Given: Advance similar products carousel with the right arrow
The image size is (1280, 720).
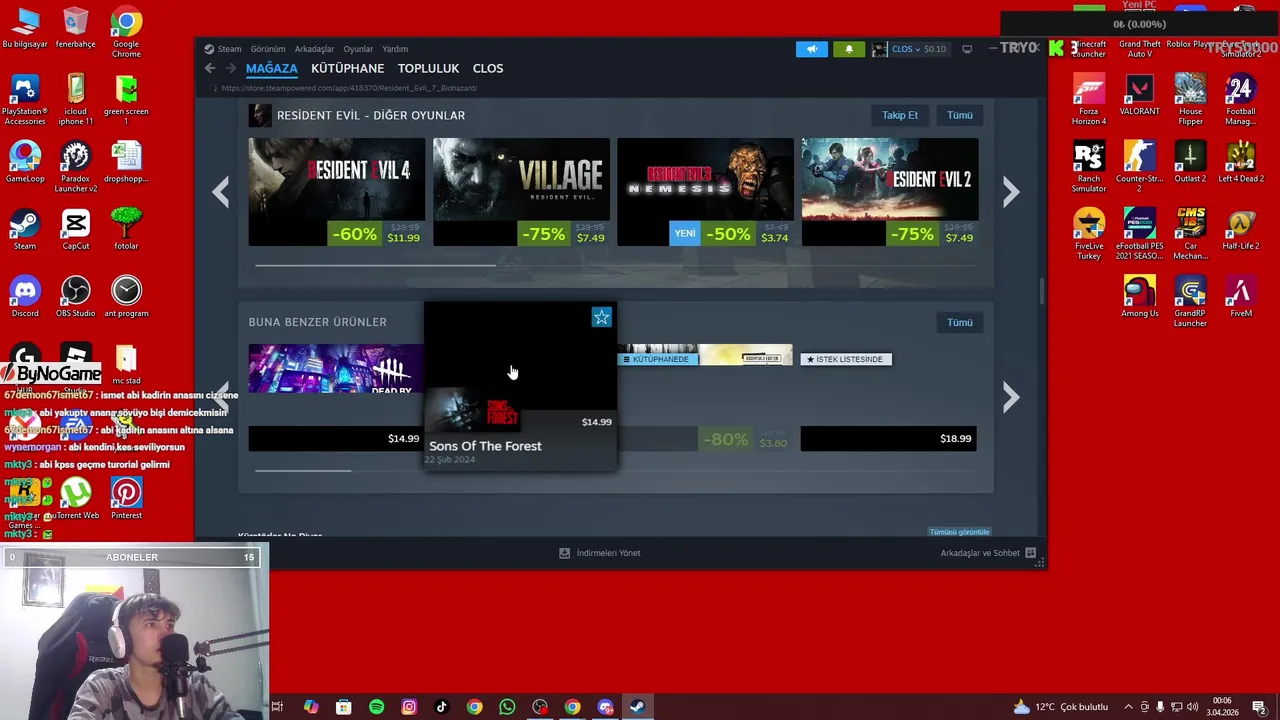Looking at the screenshot, I should pos(1011,397).
